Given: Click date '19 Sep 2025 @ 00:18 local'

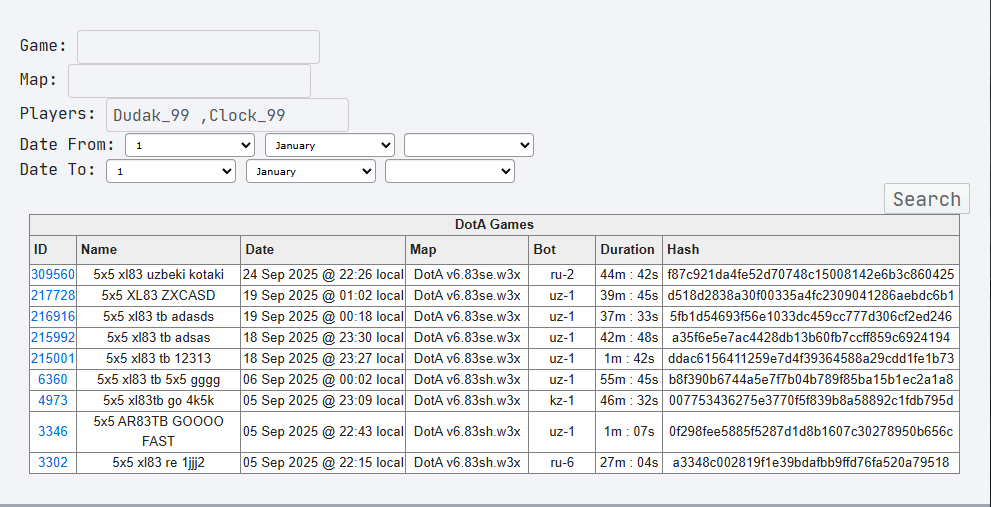Looking at the screenshot, I should click(323, 316).
